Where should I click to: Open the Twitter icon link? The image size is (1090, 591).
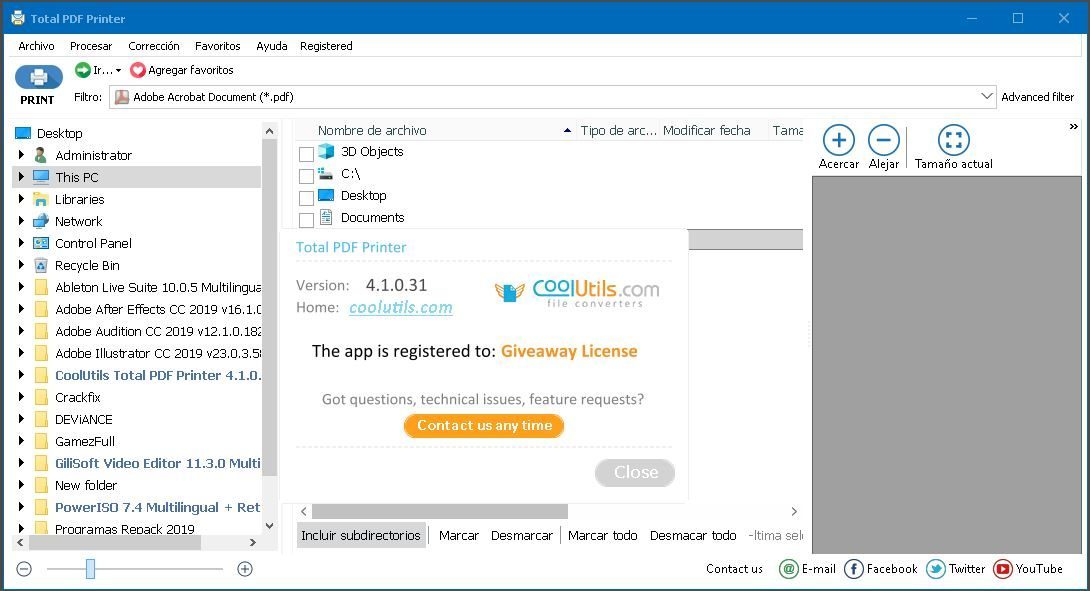pos(936,569)
